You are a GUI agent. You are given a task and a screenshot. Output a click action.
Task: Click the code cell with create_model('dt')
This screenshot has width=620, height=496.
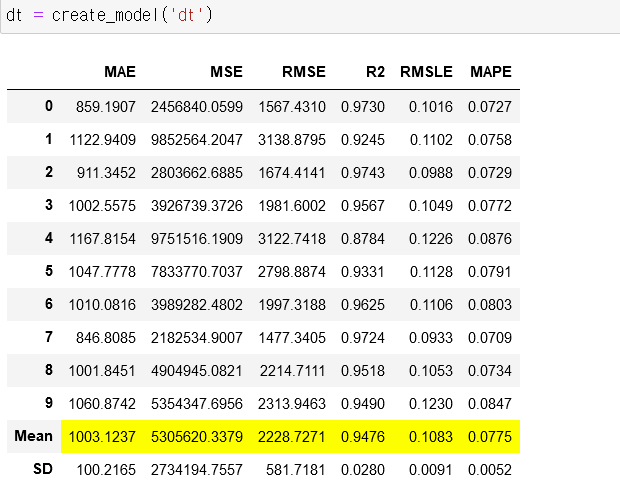pyautogui.click(x=310, y=16)
